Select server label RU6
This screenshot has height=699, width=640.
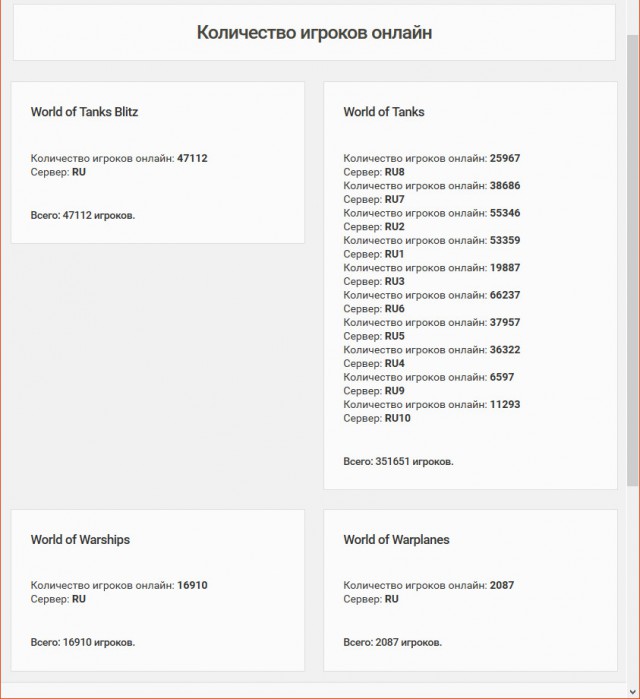(x=394, y=309)
